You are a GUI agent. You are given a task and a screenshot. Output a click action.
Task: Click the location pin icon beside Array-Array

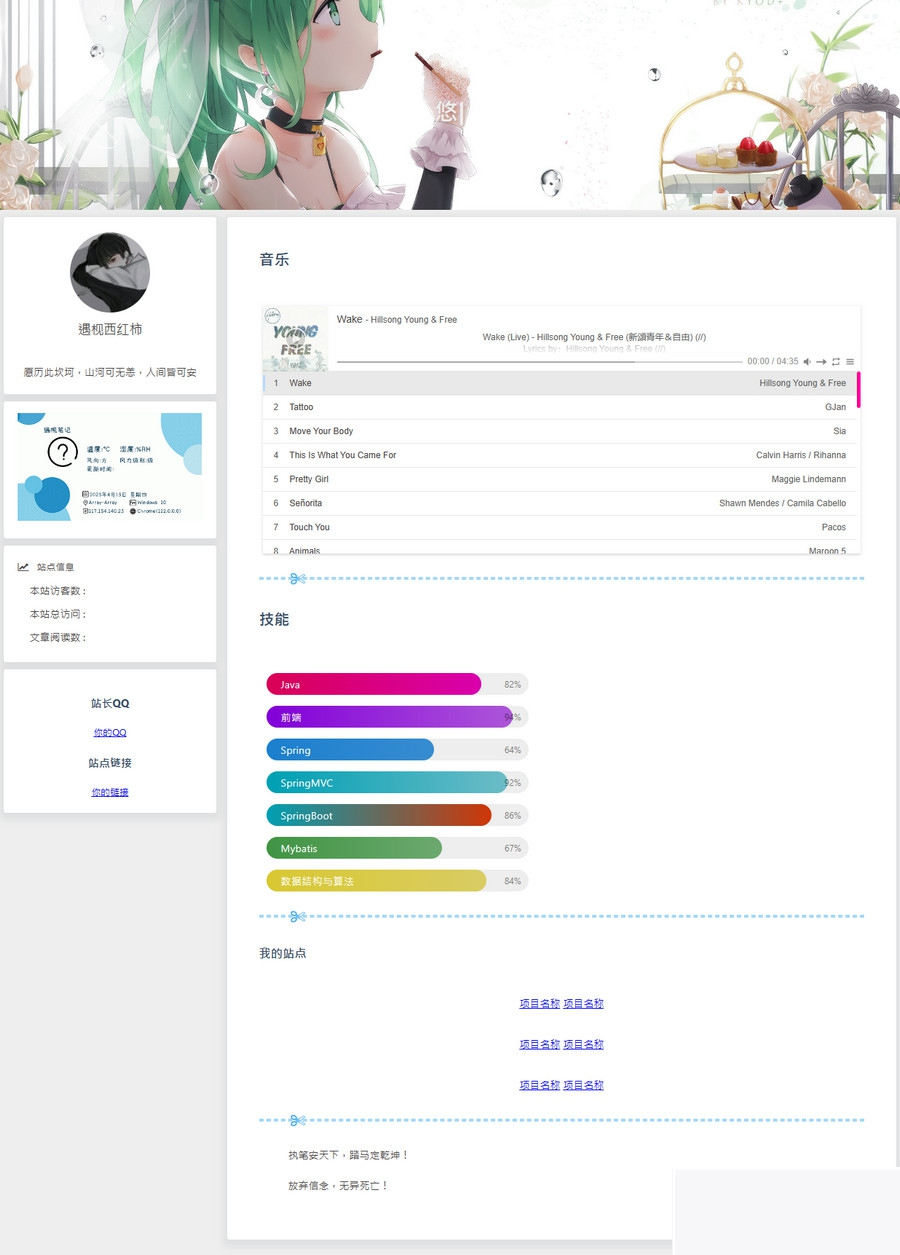pyautogui.click(x=85, y=502)
